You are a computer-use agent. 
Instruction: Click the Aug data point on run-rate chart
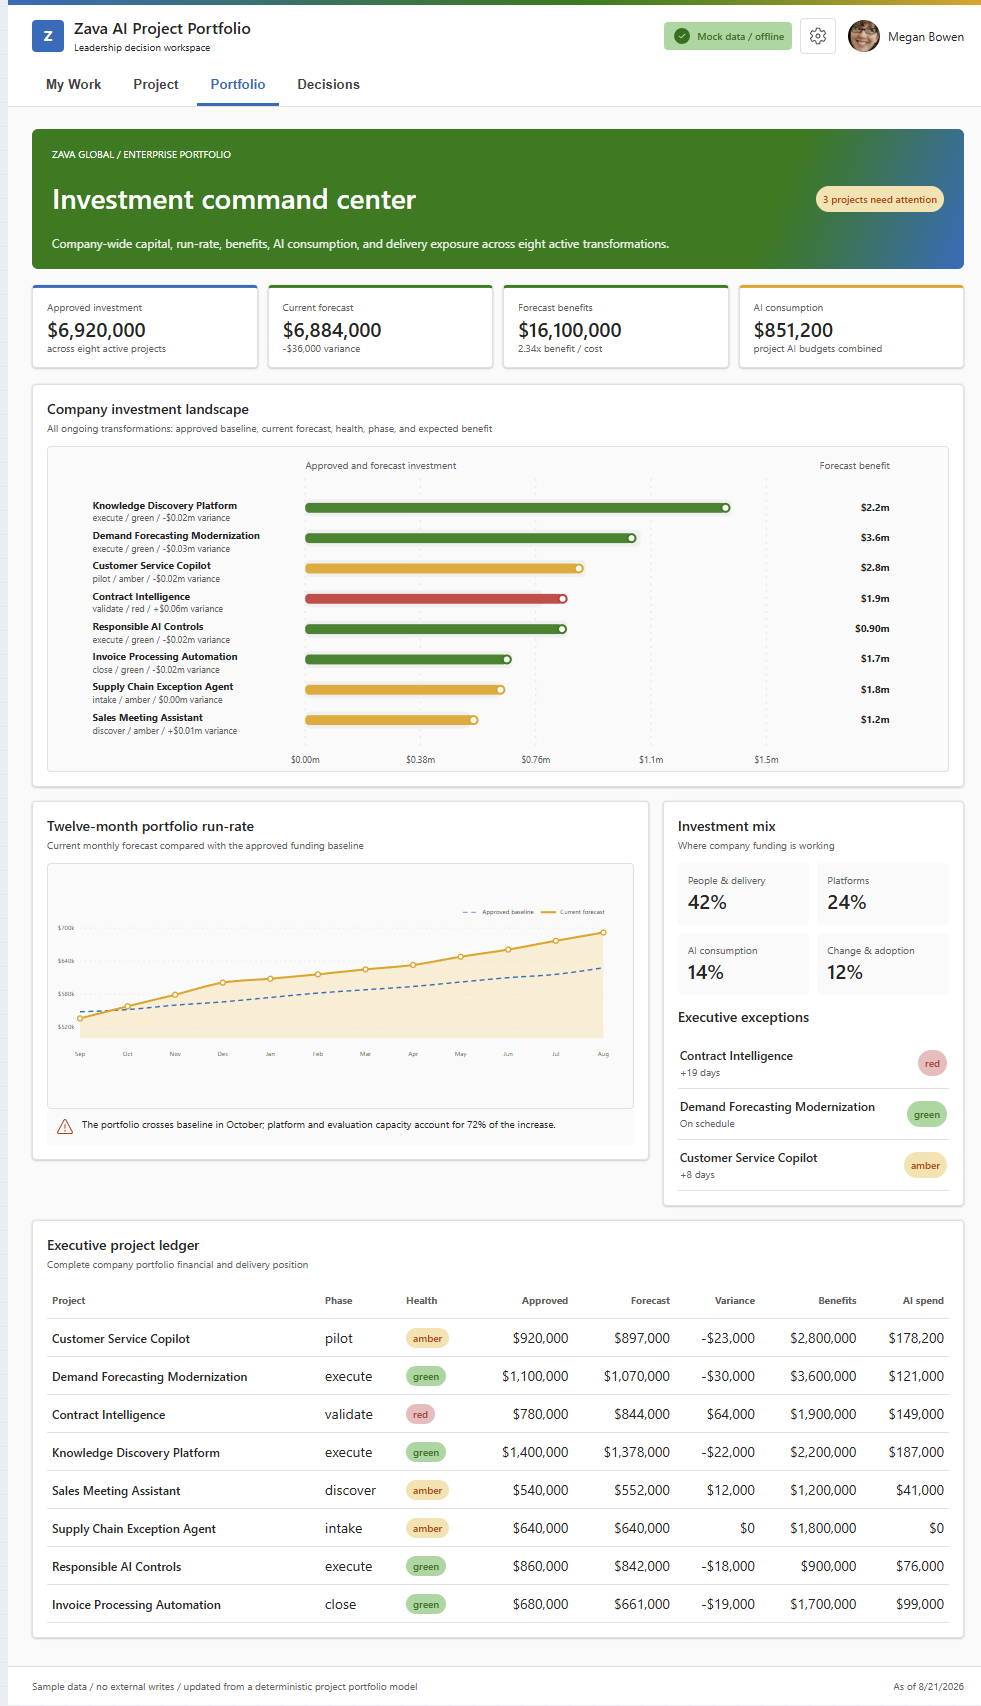click(603, 933)
